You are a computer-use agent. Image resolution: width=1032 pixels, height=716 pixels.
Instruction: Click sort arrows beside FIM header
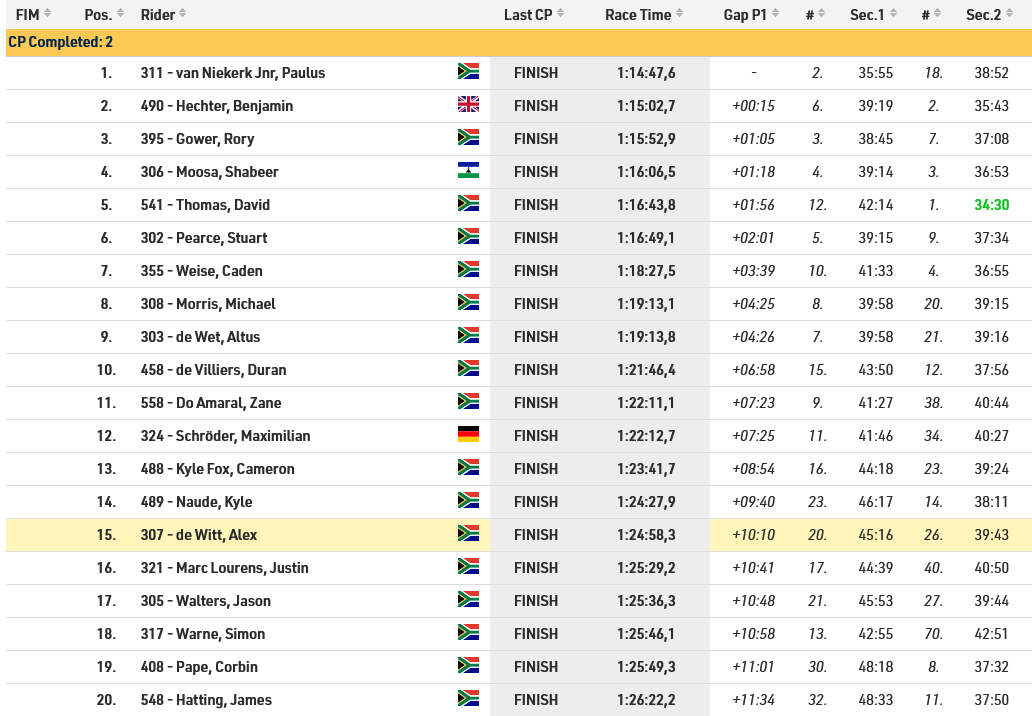47,14
